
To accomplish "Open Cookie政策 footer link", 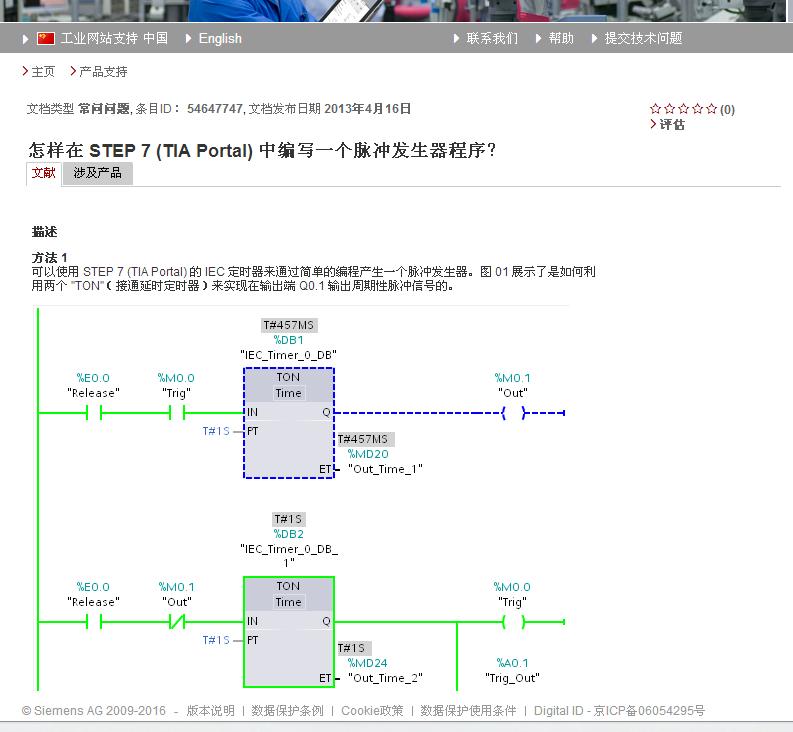I will (x=372, y=711).
